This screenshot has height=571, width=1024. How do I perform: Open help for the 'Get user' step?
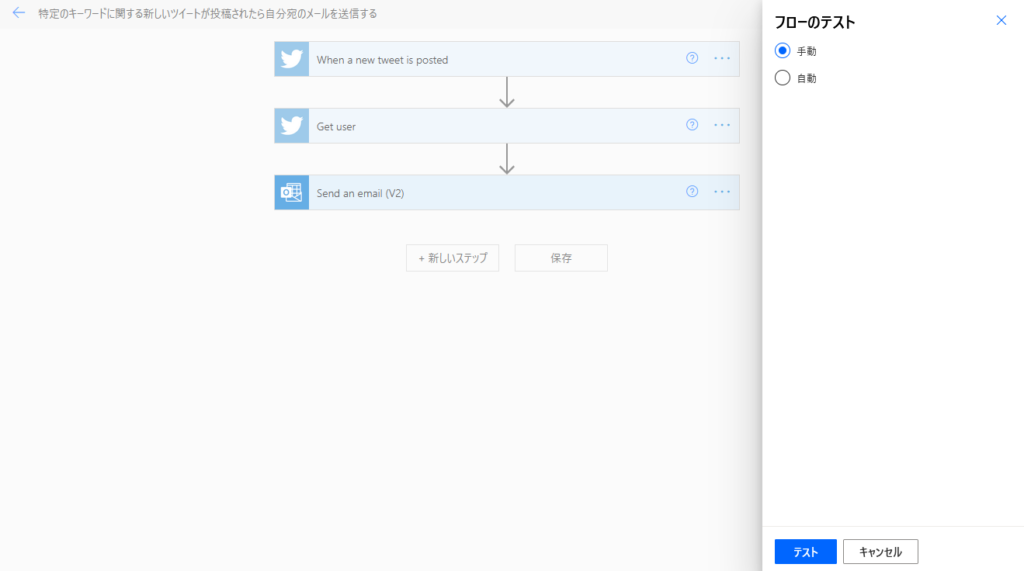click(692, 125)
